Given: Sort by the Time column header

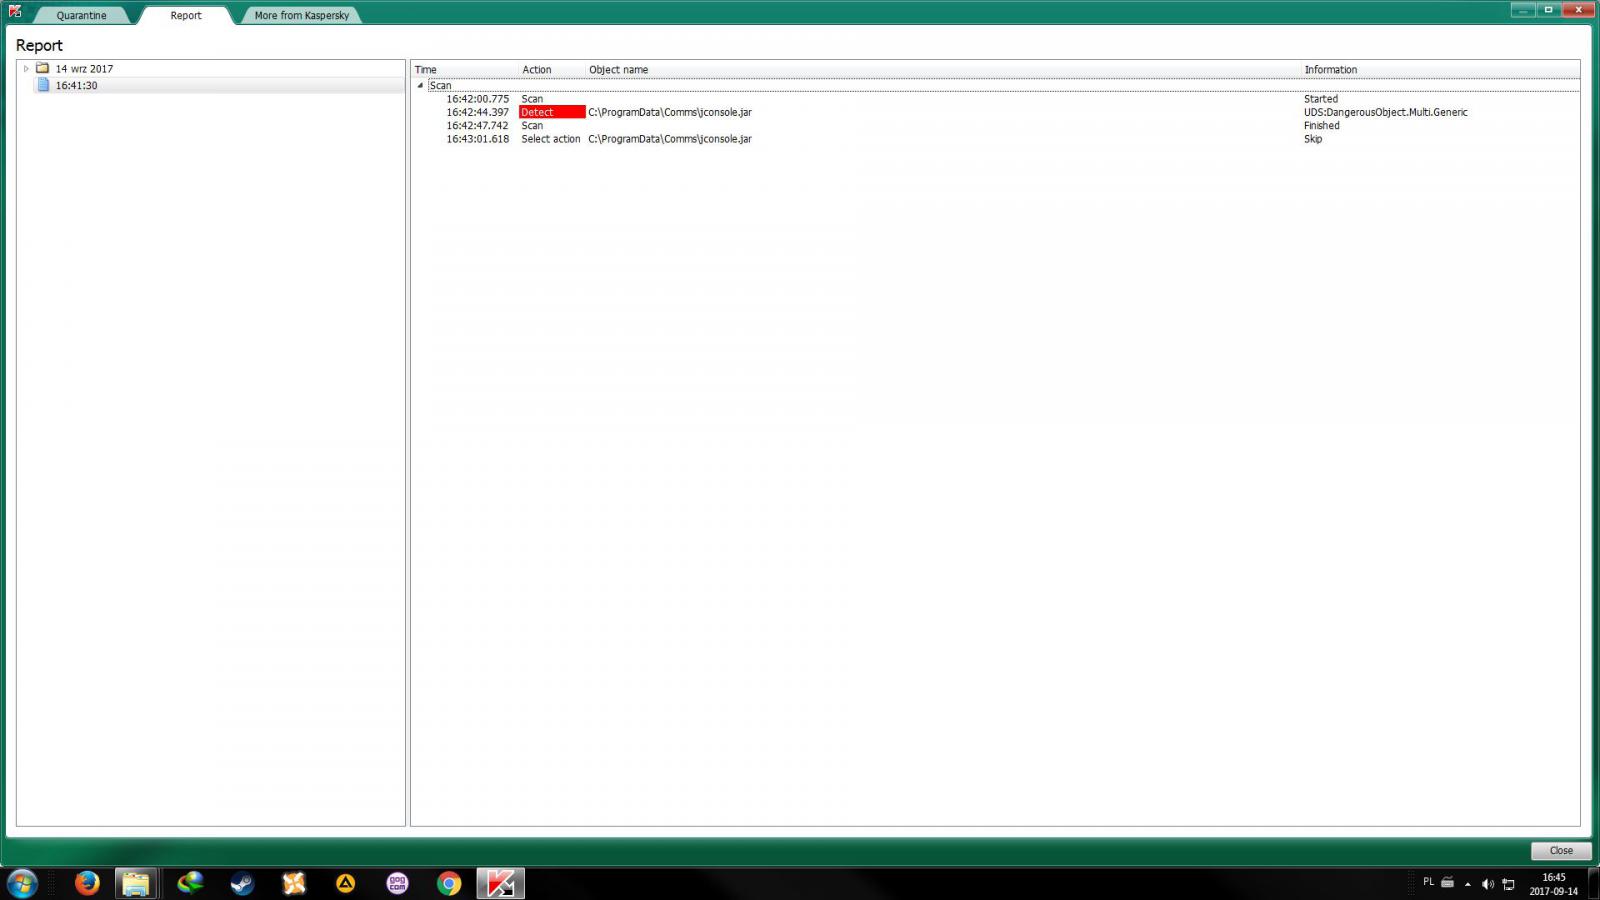Looking at the screenshot, I should tap(465, 70).
